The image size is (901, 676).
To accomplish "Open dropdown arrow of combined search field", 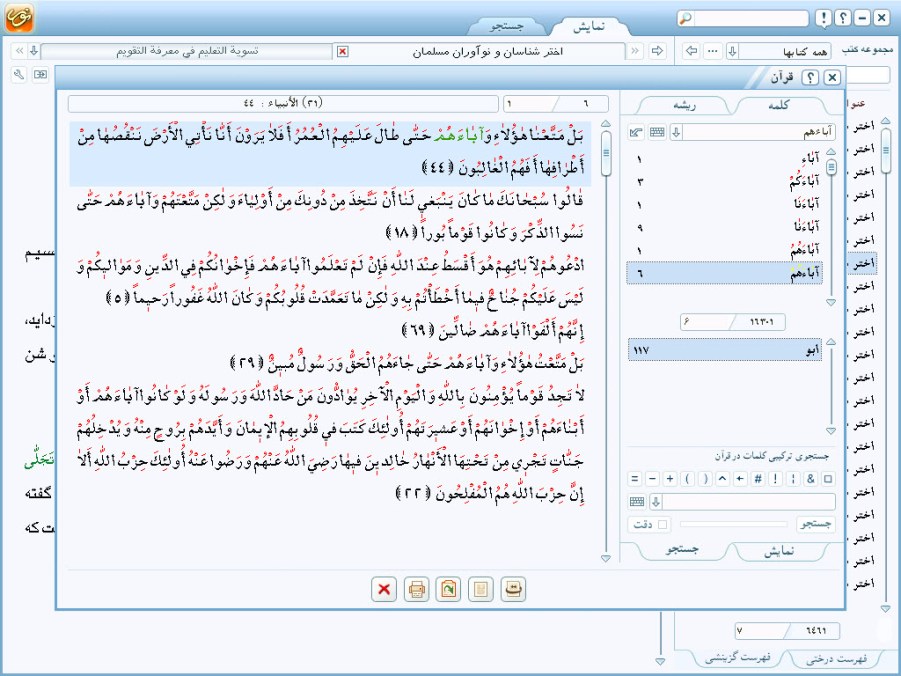I will click(x=656, y=502).
